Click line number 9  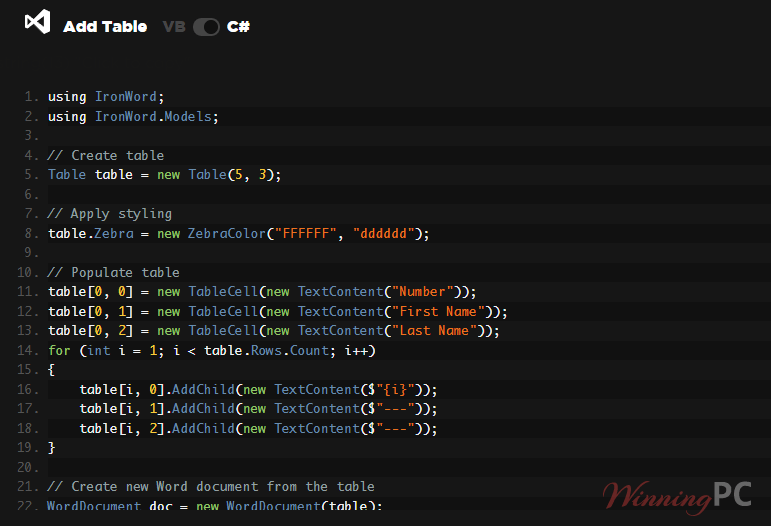31,253
